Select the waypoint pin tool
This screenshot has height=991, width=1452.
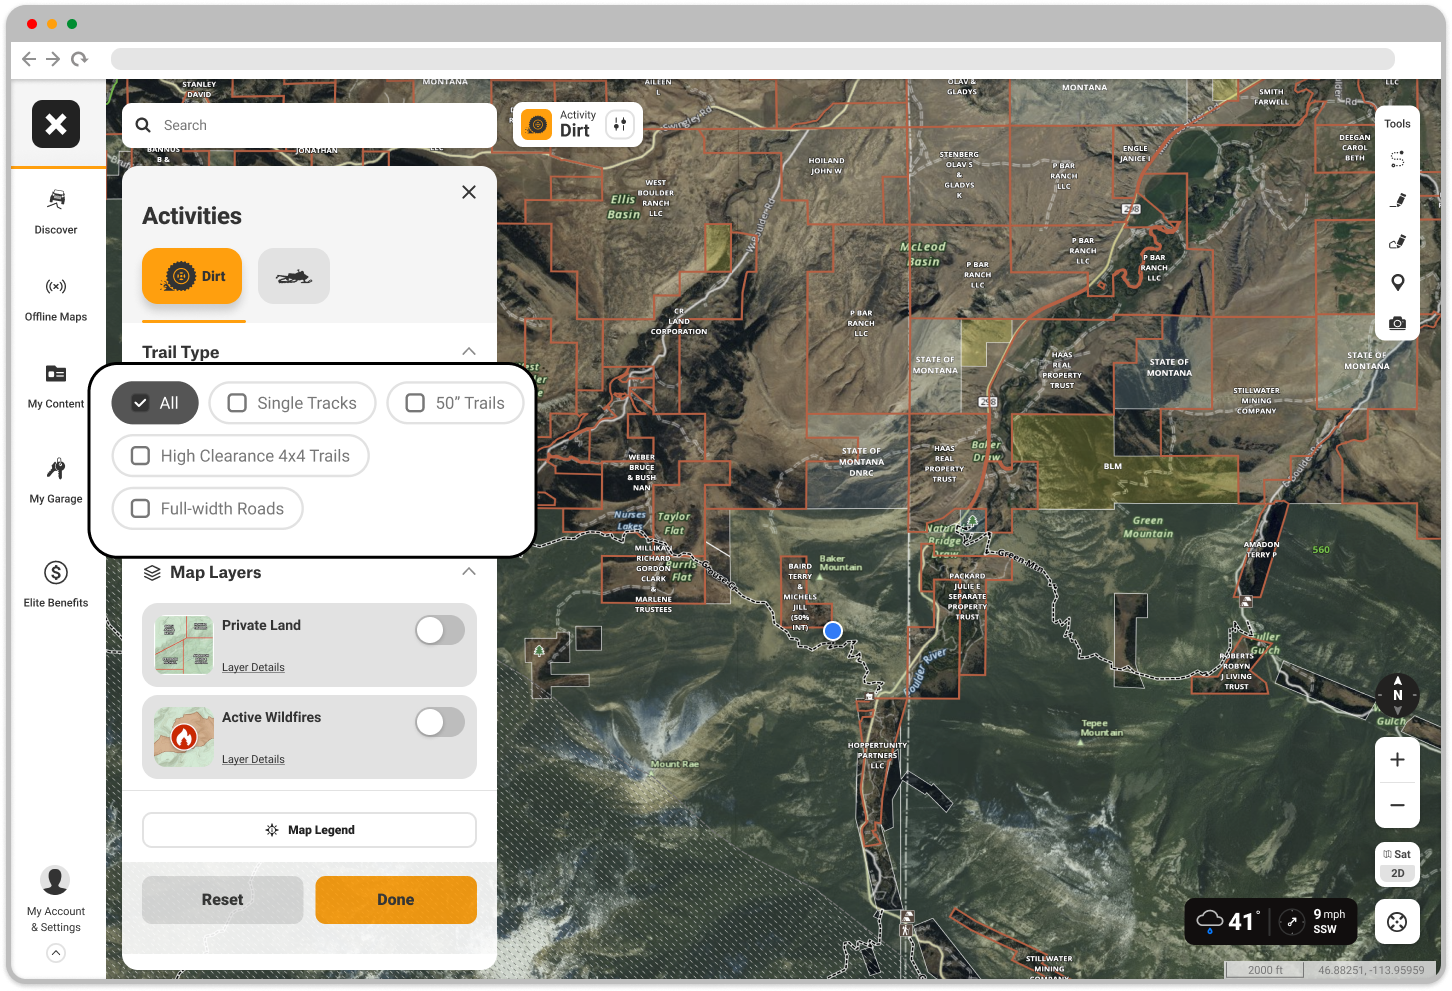(1398, 282)
